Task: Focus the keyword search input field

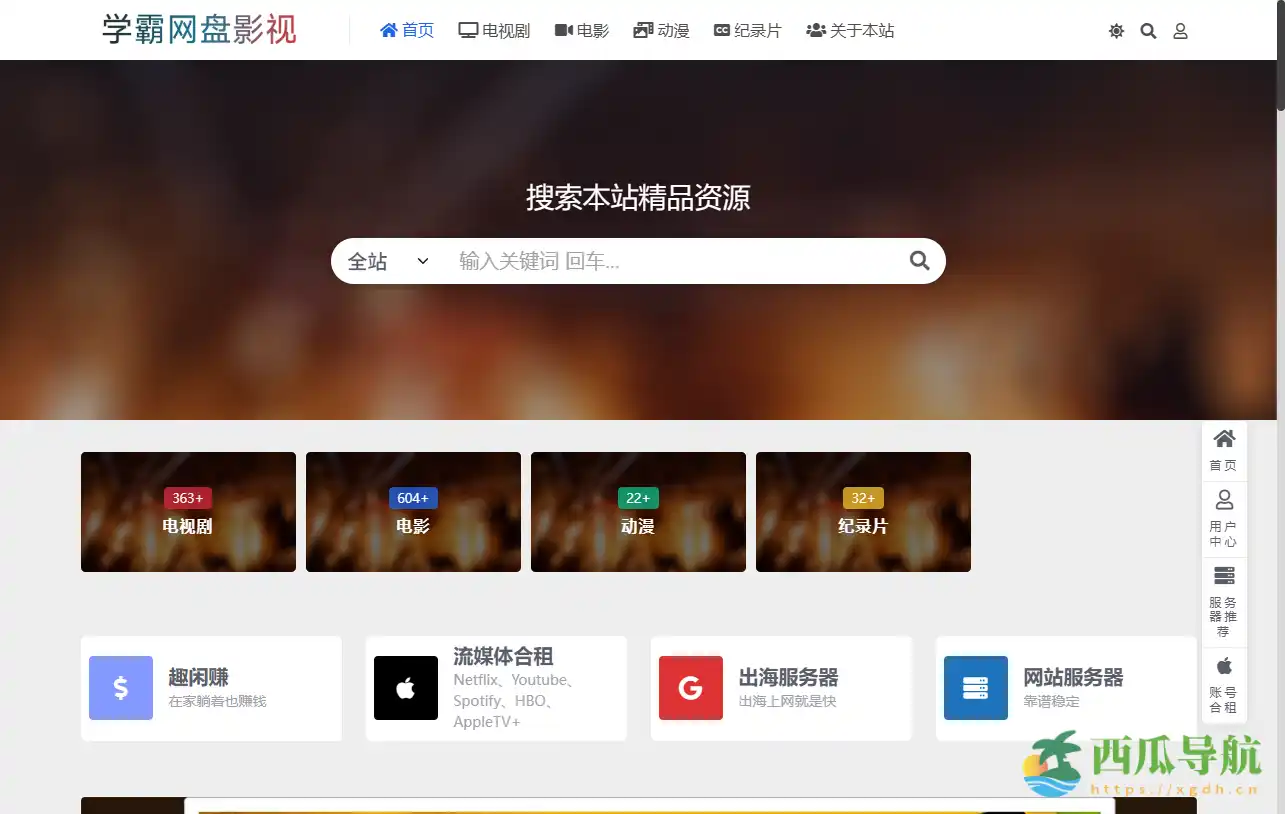Action: [670, 261]
